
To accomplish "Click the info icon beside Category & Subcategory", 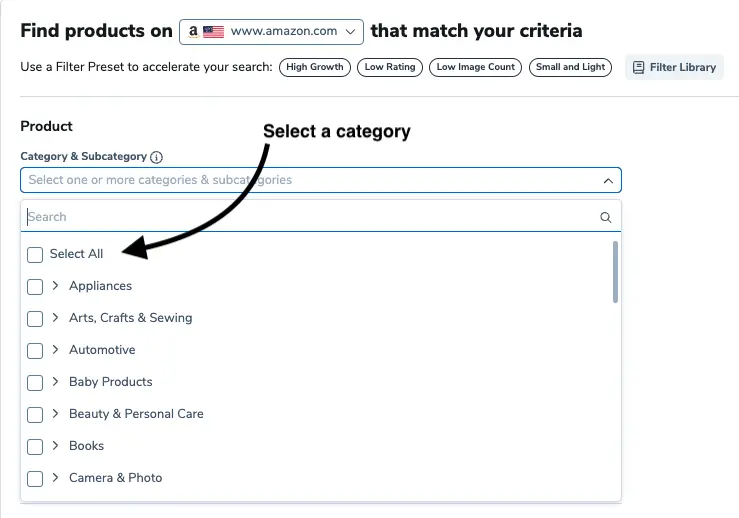I will click(x=156, y=157).
